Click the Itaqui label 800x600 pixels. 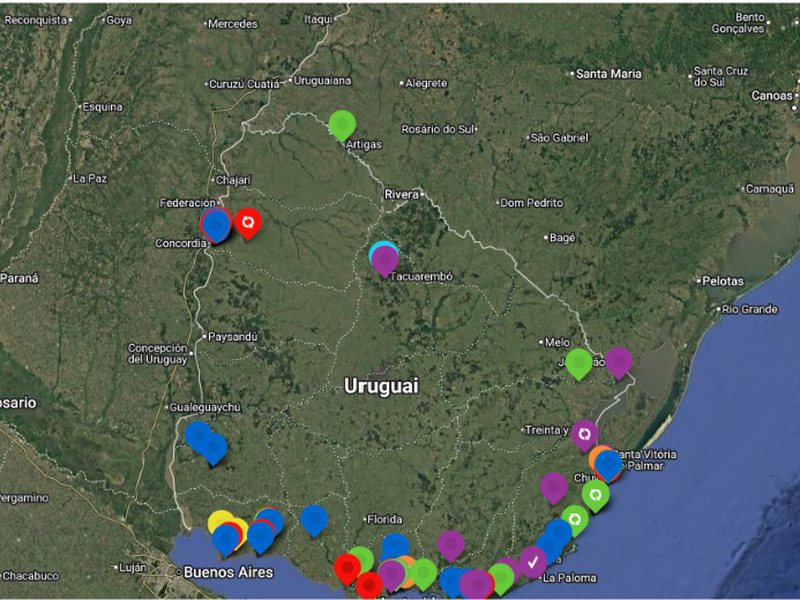(318, 19)
